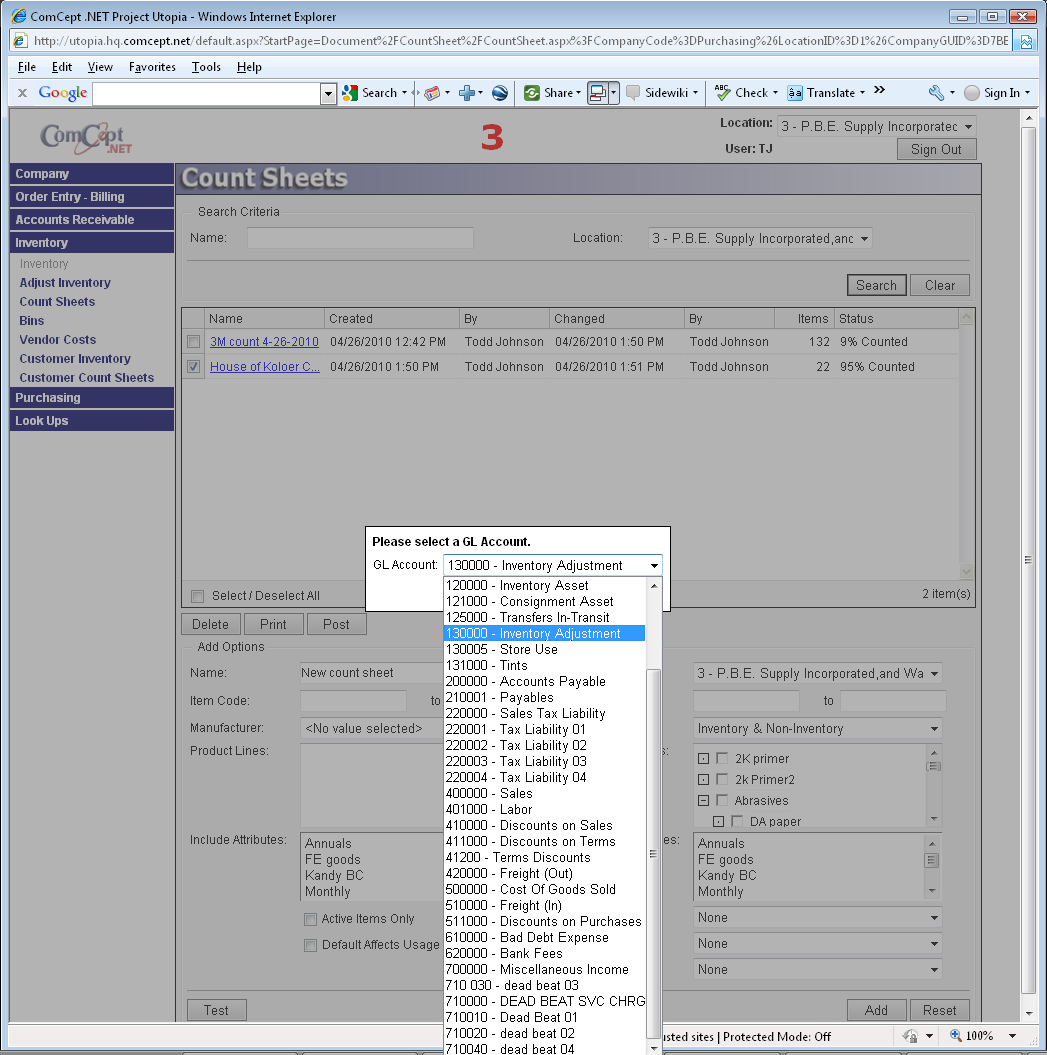Screen dimensions: 1047x1055
Task: Toggle the Select / Deselect All checkbox
Action: point(197,596)
